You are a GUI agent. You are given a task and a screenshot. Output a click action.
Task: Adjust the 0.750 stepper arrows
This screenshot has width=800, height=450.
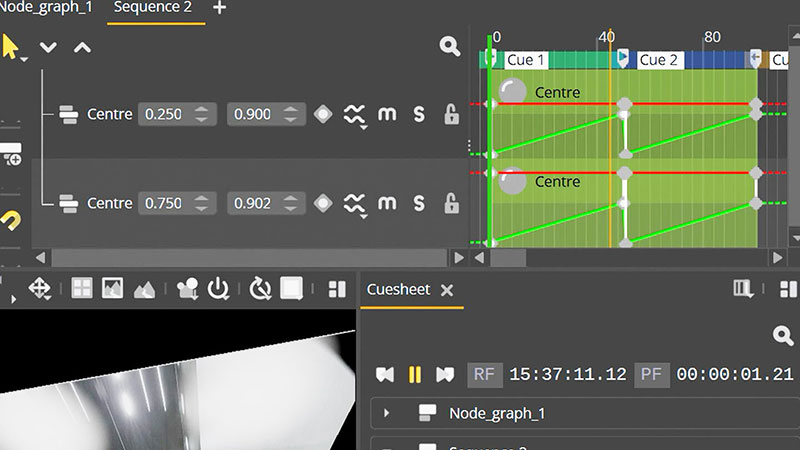pos(202,204)
